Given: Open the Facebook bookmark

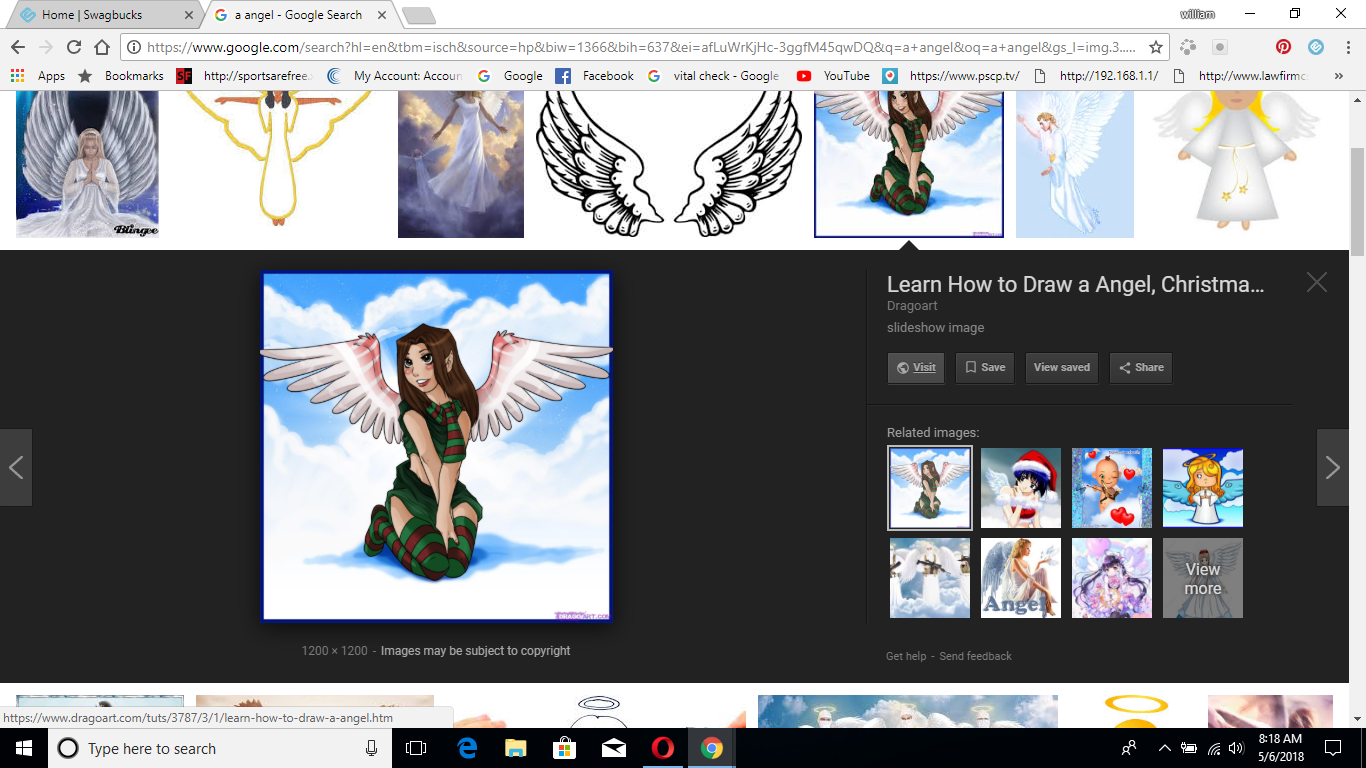Looking at the screenshot, I should (594, 76).
